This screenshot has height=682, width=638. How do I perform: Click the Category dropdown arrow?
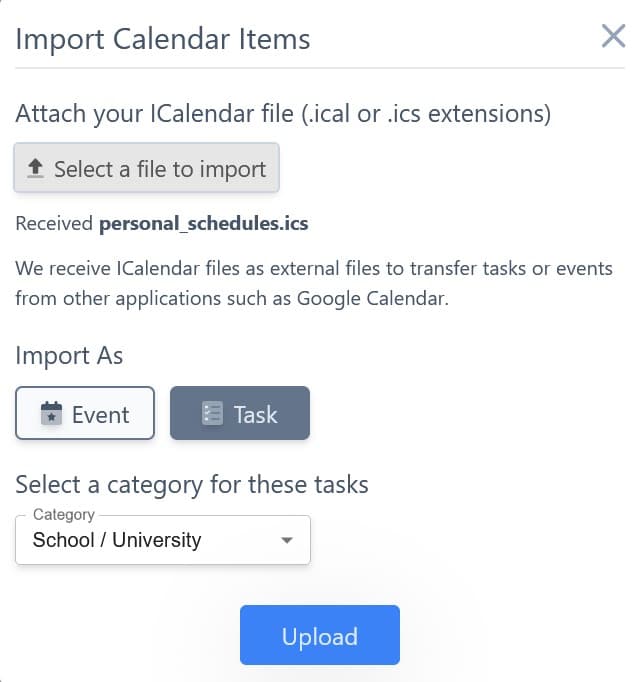coord(287,540)
